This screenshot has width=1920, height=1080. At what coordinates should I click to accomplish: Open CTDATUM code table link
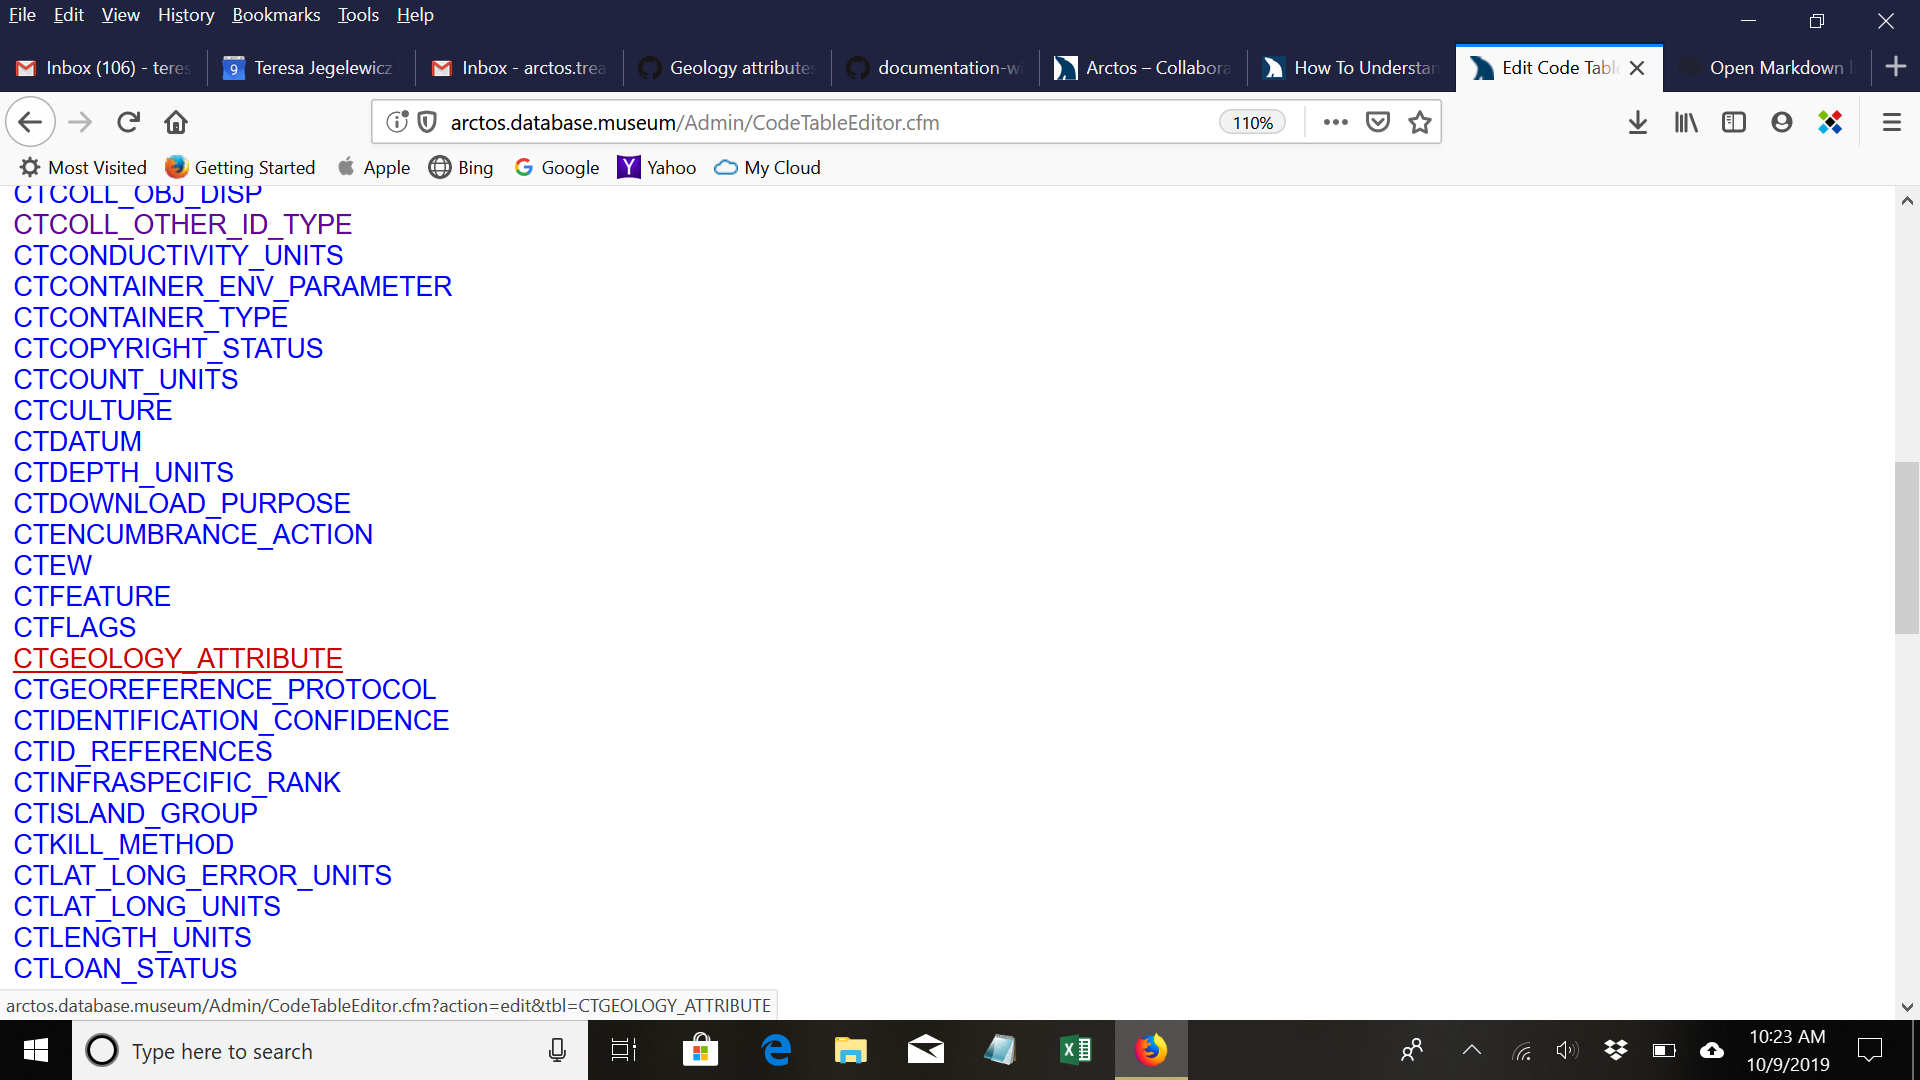78,442
